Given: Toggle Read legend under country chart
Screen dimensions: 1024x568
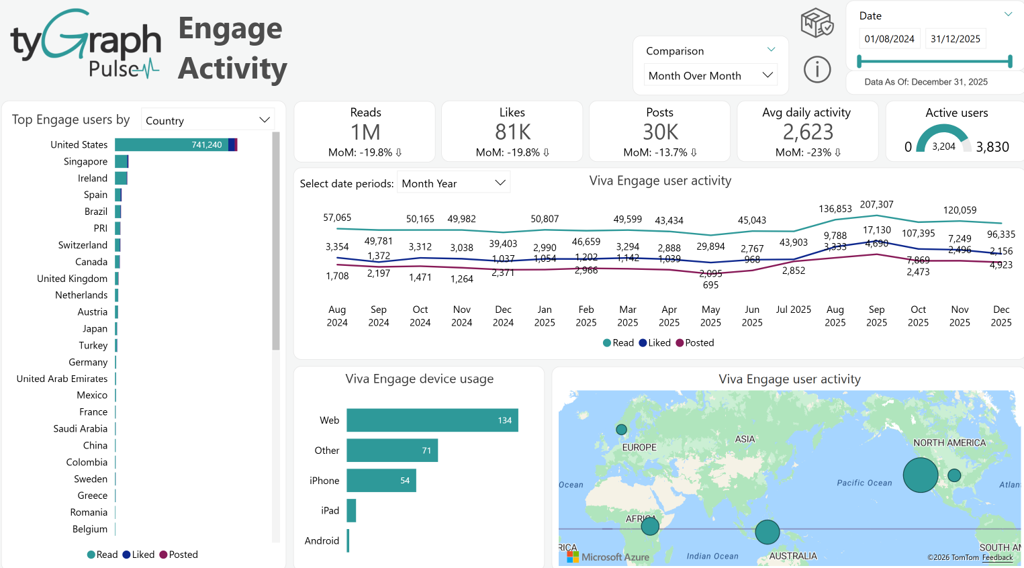Looking at the screenshot, I should 103,554.
